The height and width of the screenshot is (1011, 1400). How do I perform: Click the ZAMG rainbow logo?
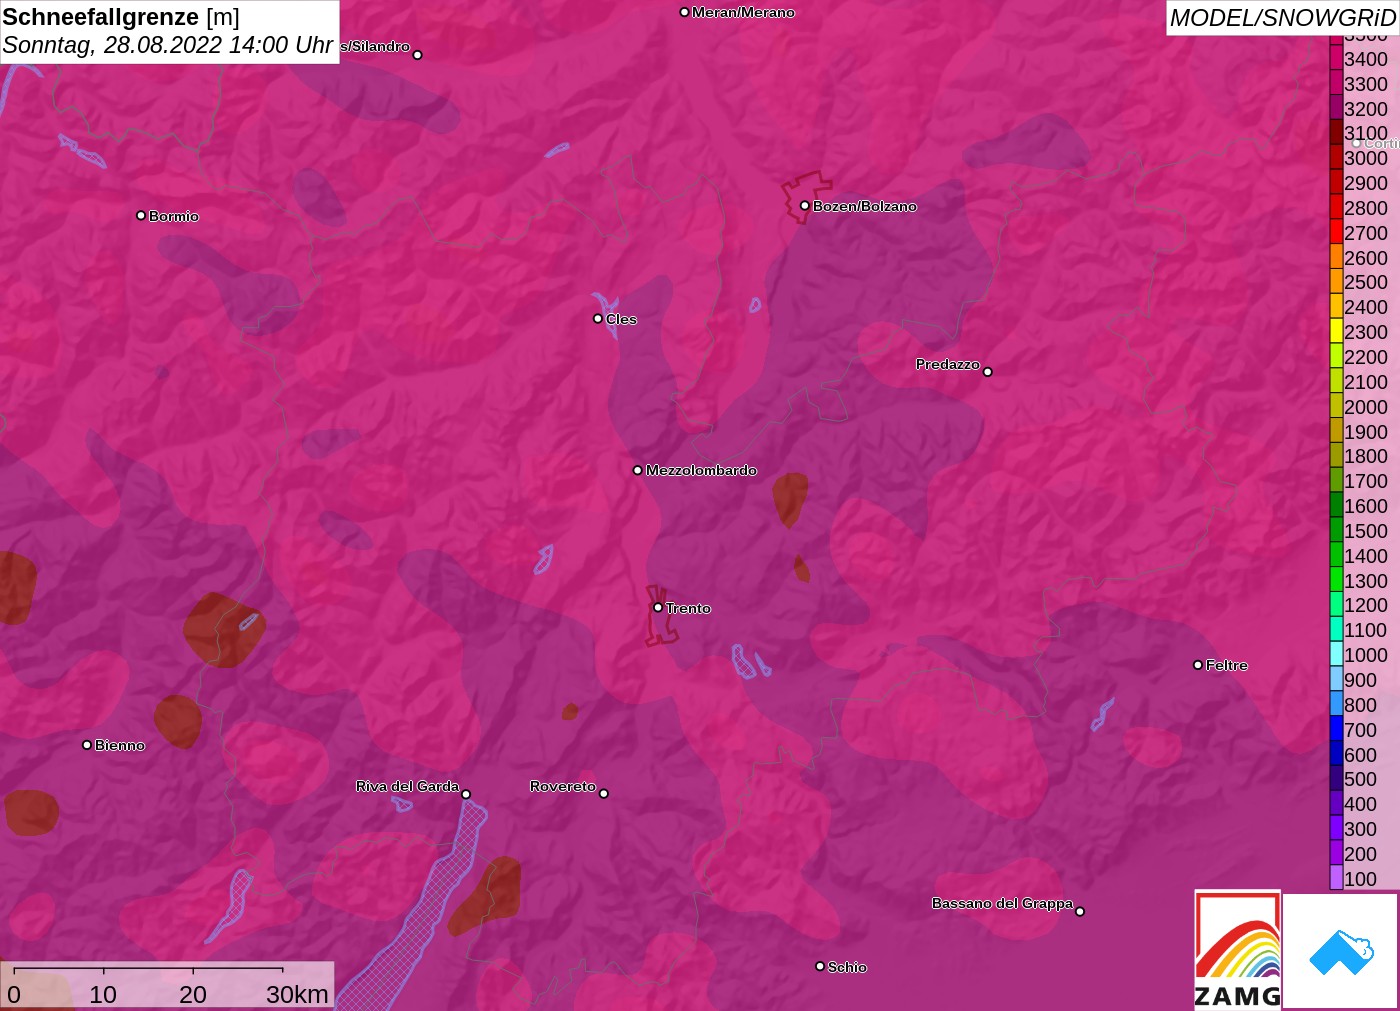tap(1237, 949)
